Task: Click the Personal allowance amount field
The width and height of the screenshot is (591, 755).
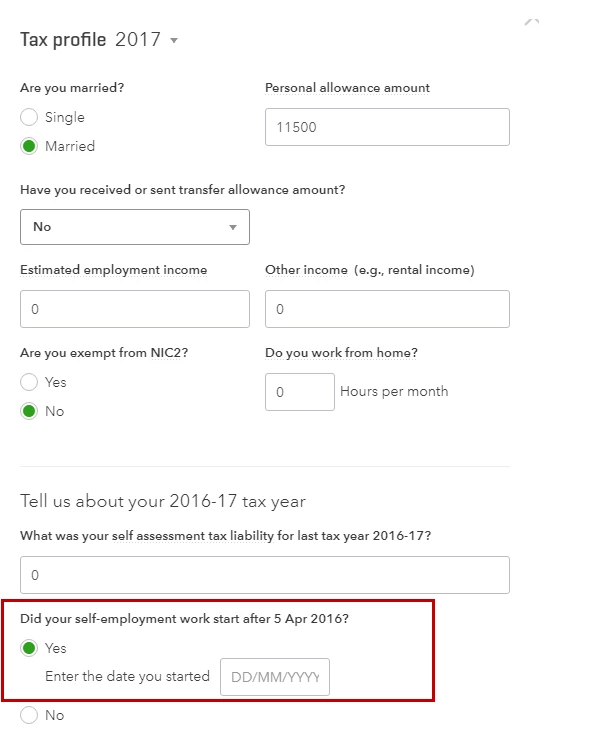Action: tap(387, 127)
